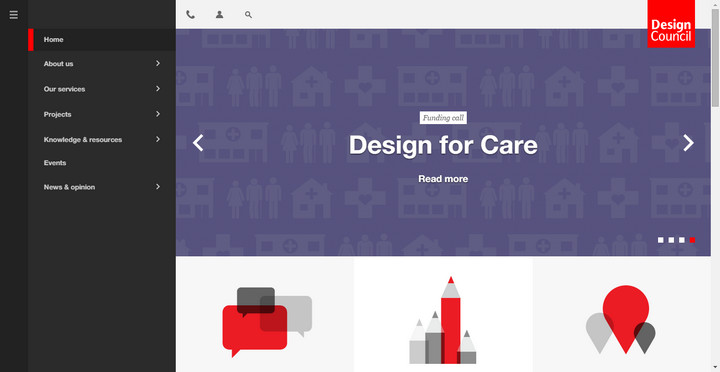
Task: Switch to the second carousel slide dot
Action: (671, 240)
